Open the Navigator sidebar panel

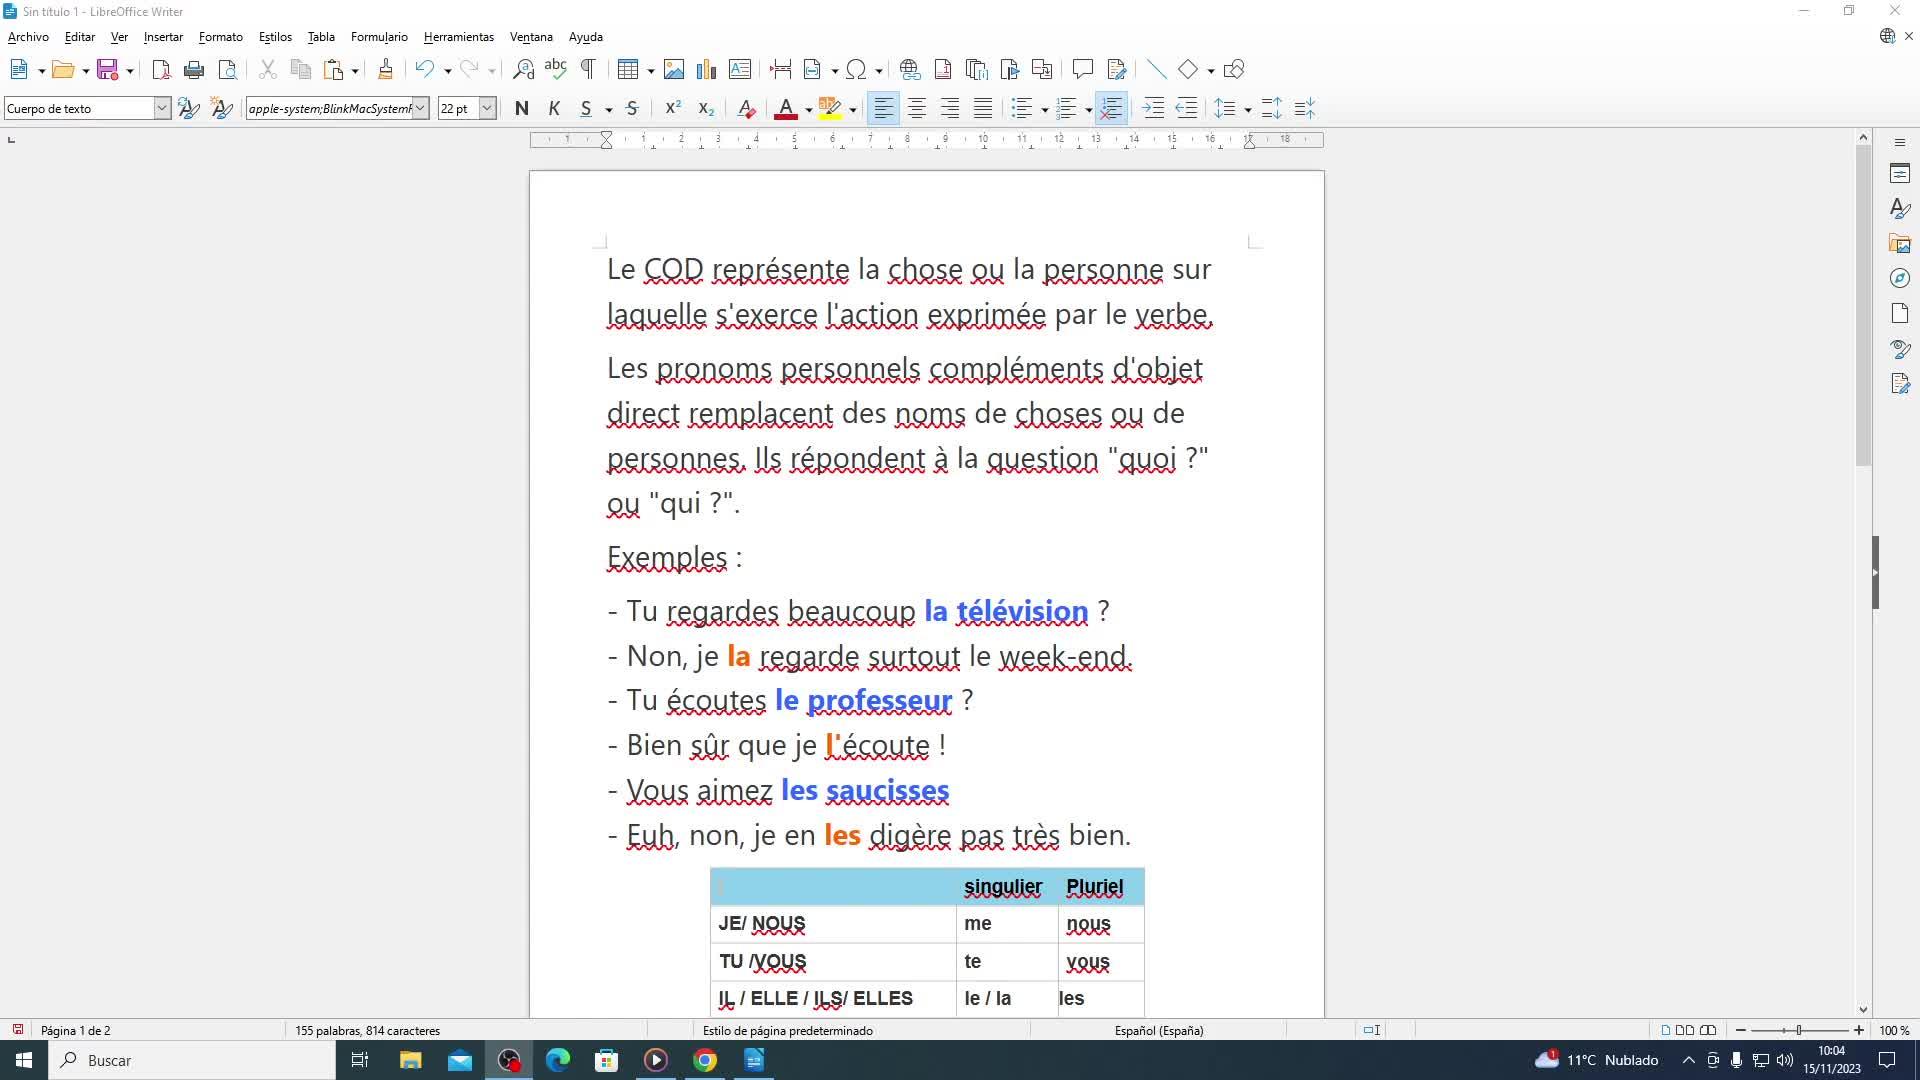pos(1900,279)
